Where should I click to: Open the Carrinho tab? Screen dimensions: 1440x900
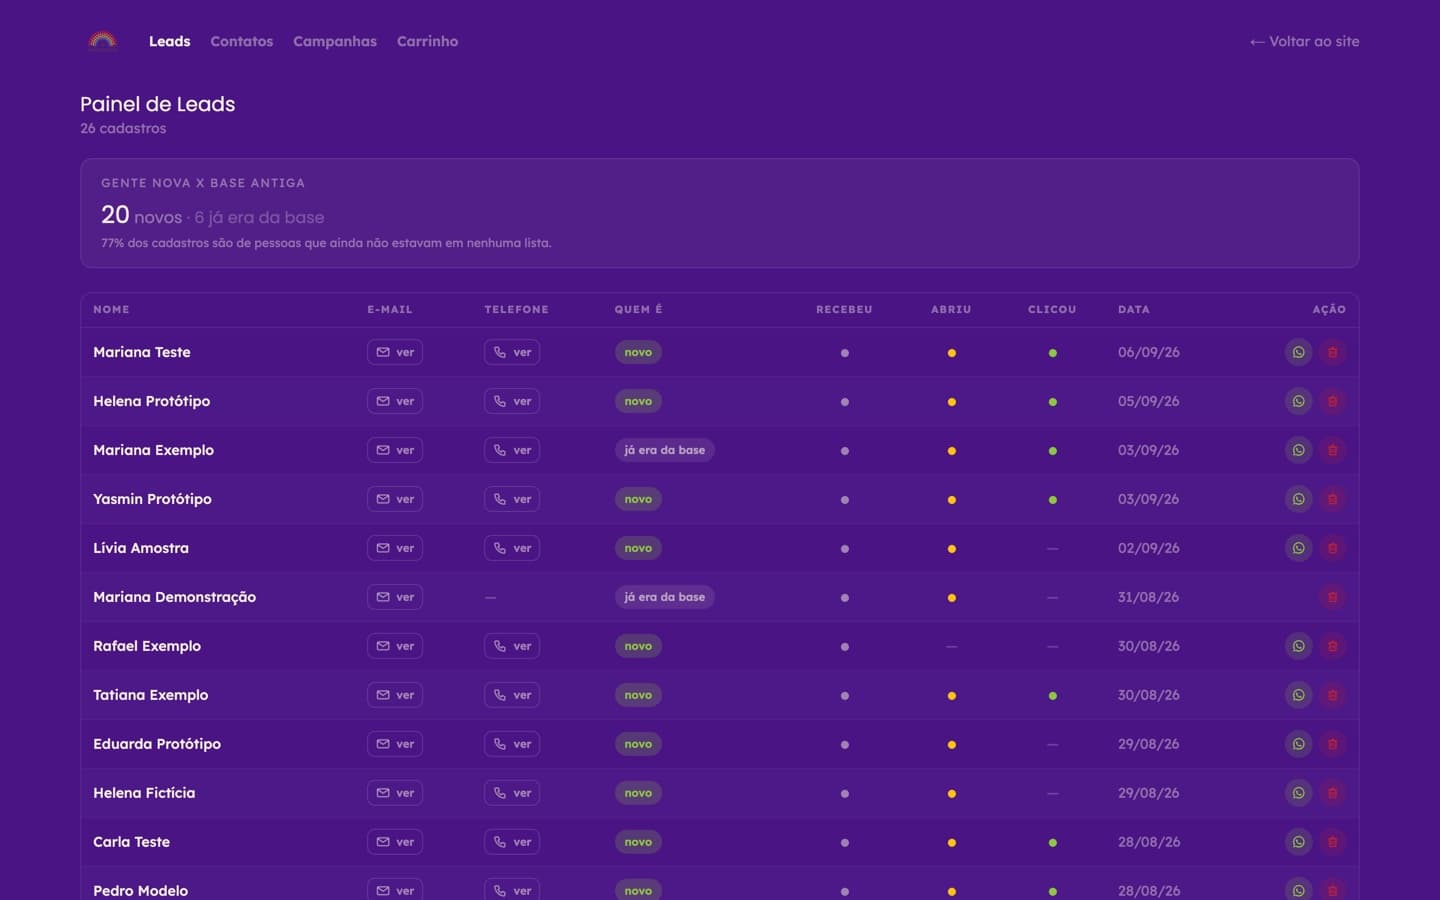[x=427, y=41]
